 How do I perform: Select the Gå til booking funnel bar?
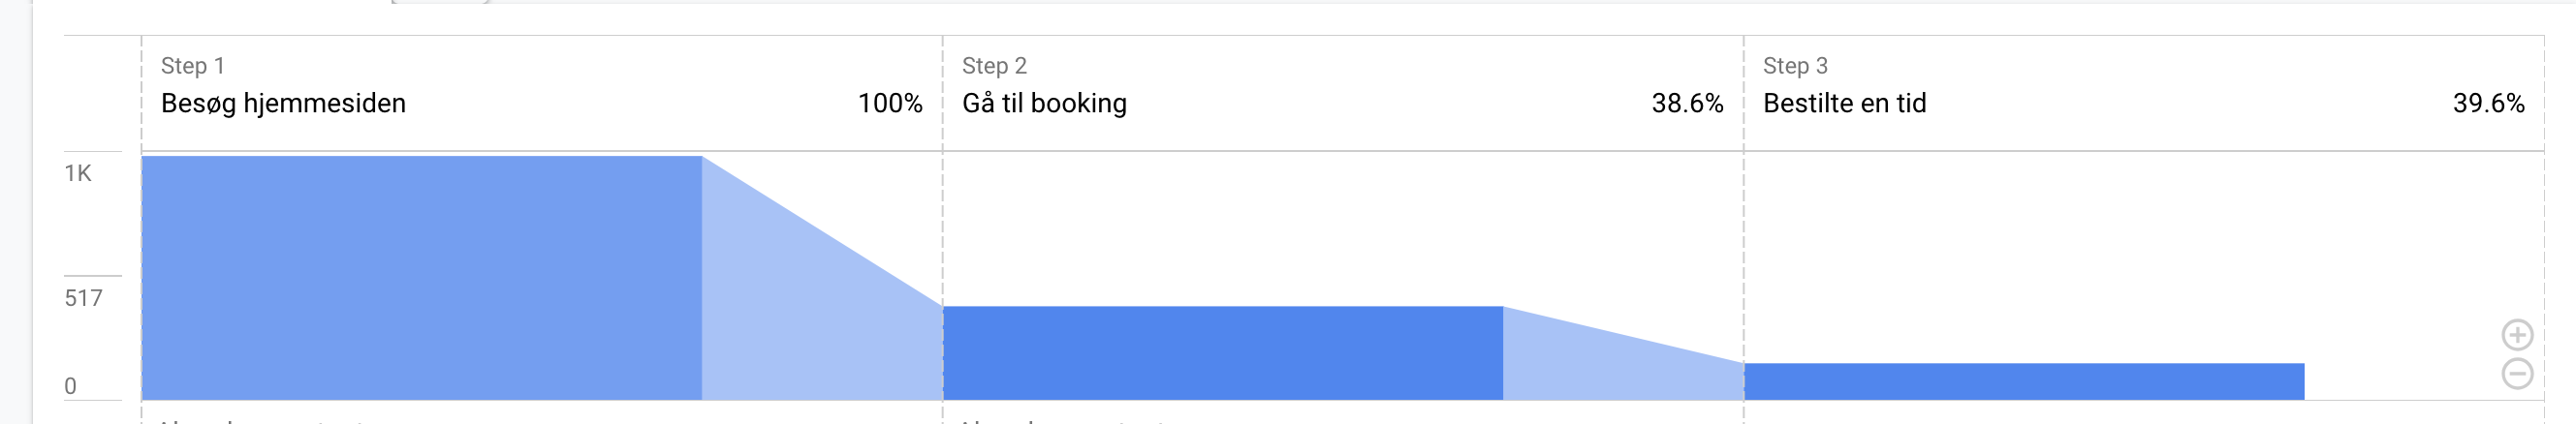pyautogui.click(x=1222, y=353)
